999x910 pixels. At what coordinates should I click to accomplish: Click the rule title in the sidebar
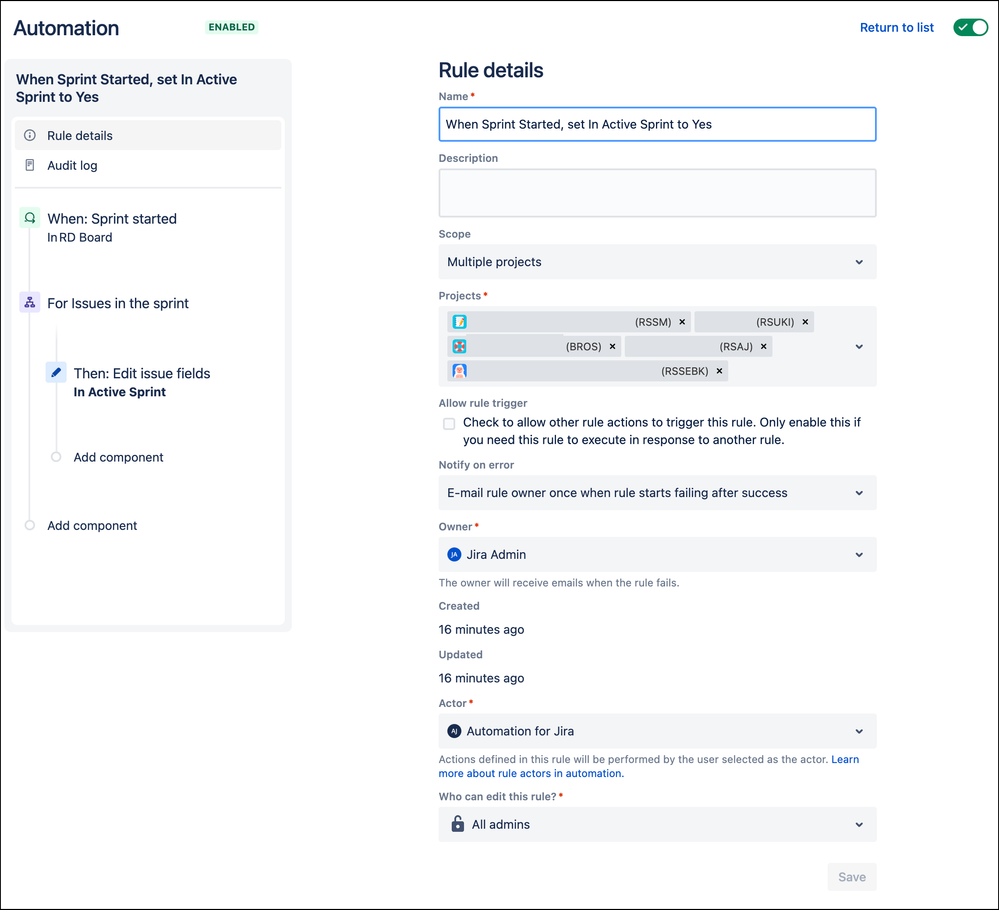tap(126, 88)
